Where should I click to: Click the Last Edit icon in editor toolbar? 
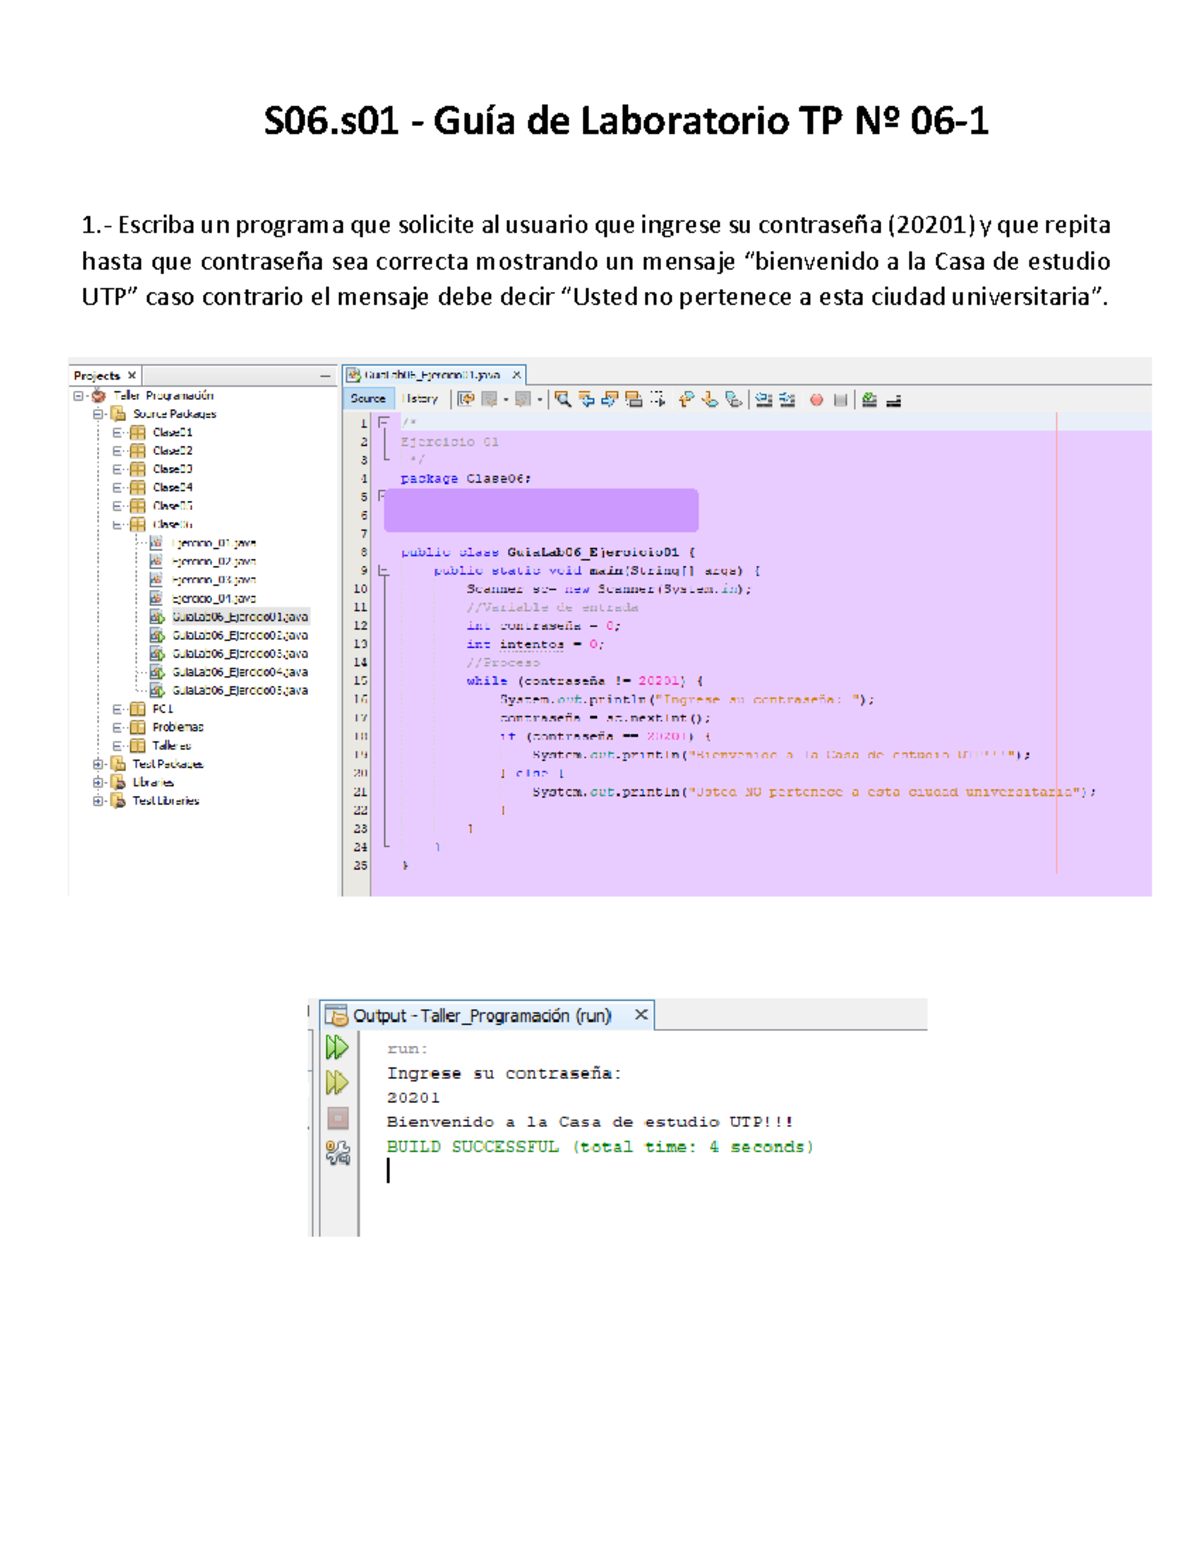tap(466, 399)
